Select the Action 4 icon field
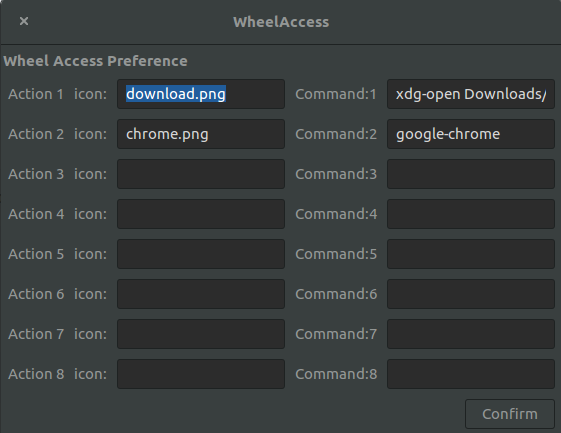561x433 pixels. (x=201, y=214)
